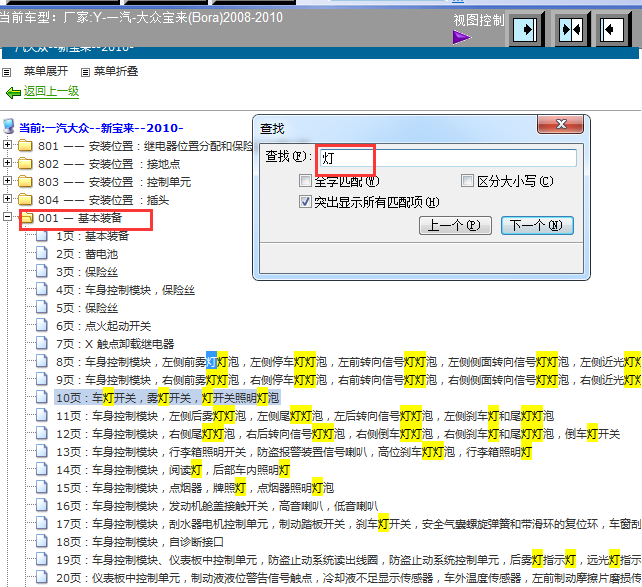Open 4页：车身控制模块，保险丝
This screenshot has height=587, width=642.
click(x=125, y=290)
